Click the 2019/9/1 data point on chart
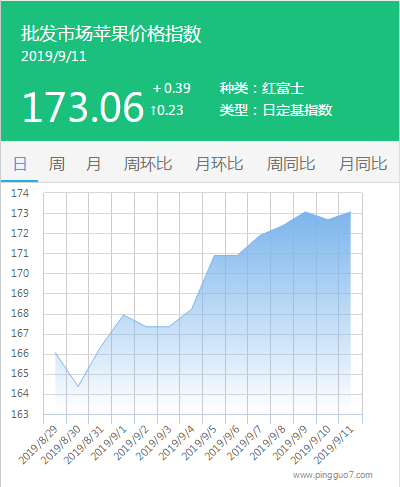 tap(123, 315)
